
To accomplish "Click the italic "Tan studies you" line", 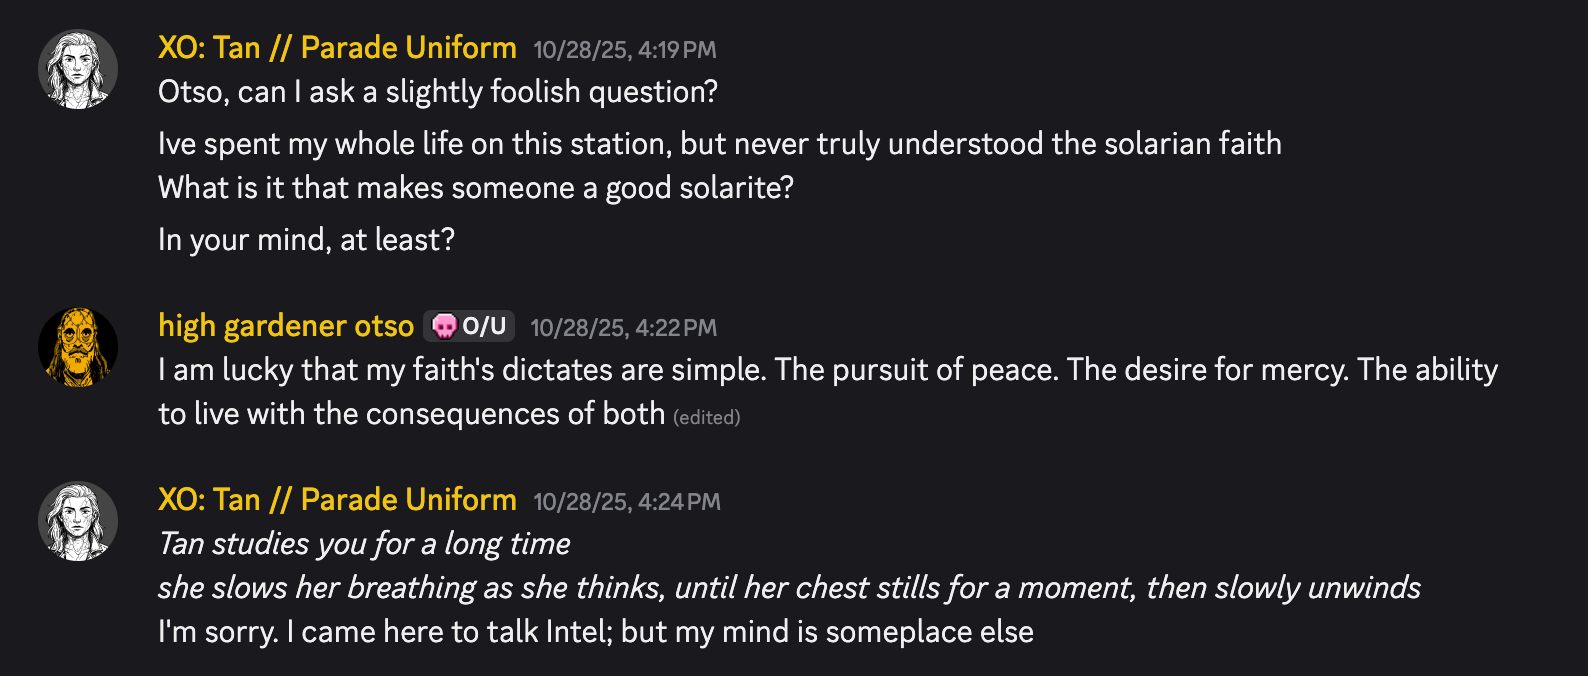I will point(364,544).
